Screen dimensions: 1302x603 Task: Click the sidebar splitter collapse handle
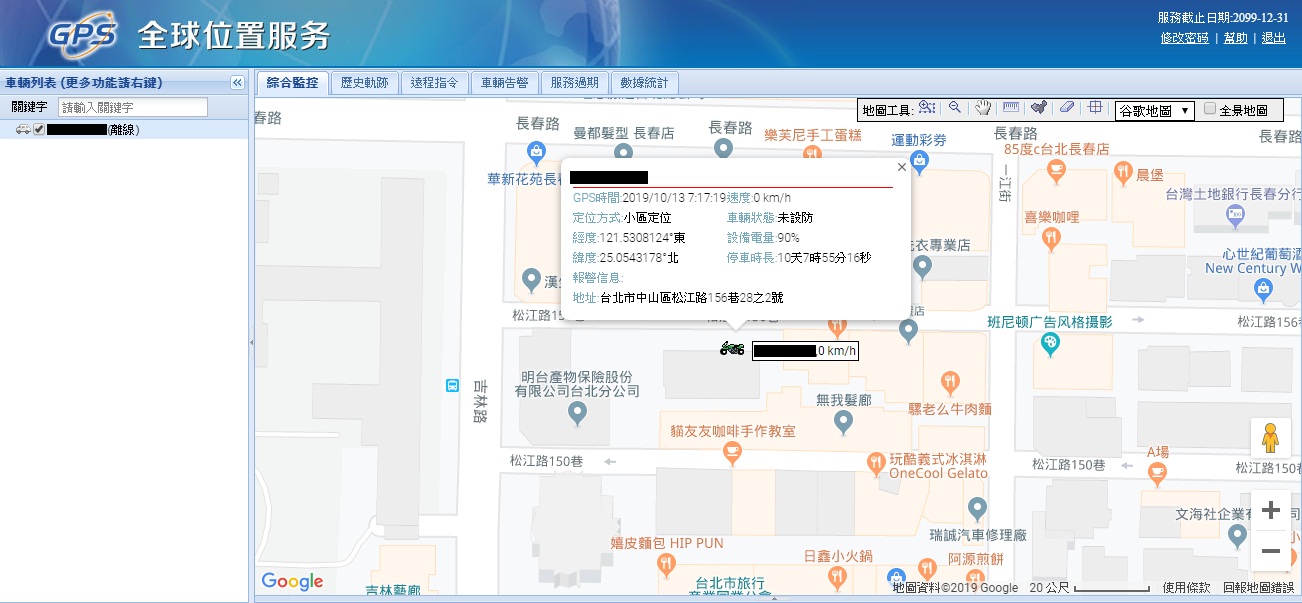pyautogui.click(x=252, y=342)
